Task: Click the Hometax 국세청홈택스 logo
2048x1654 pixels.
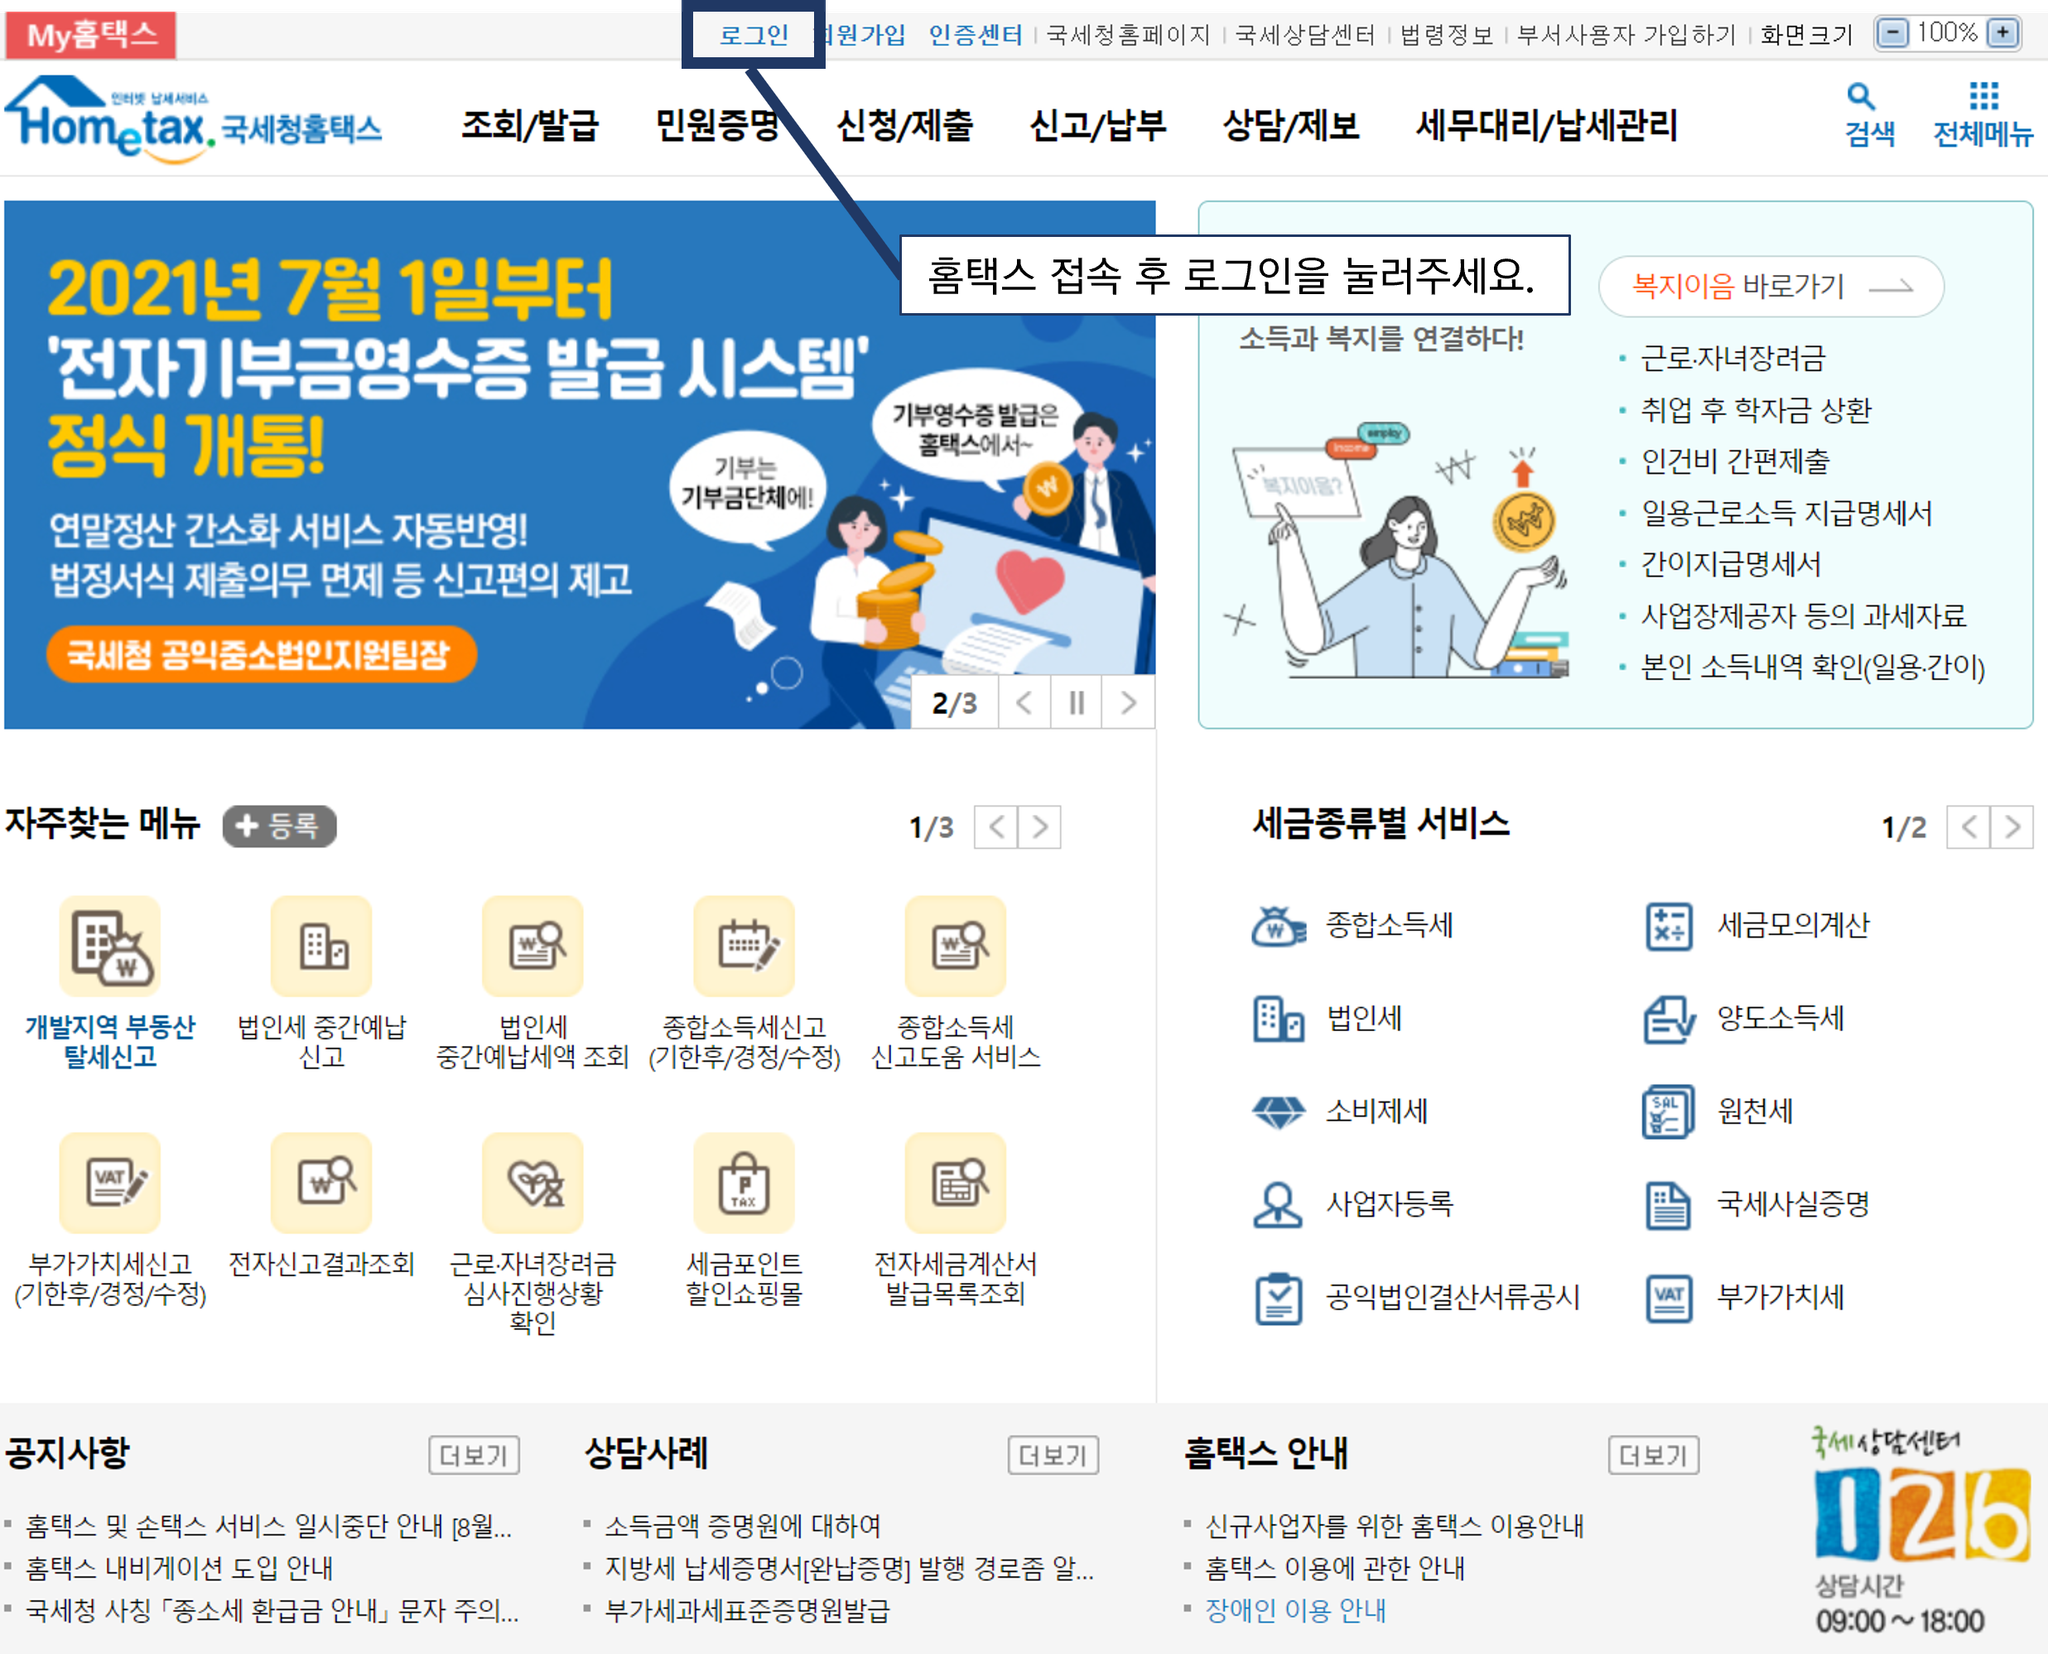Action: tap(194, 120)
